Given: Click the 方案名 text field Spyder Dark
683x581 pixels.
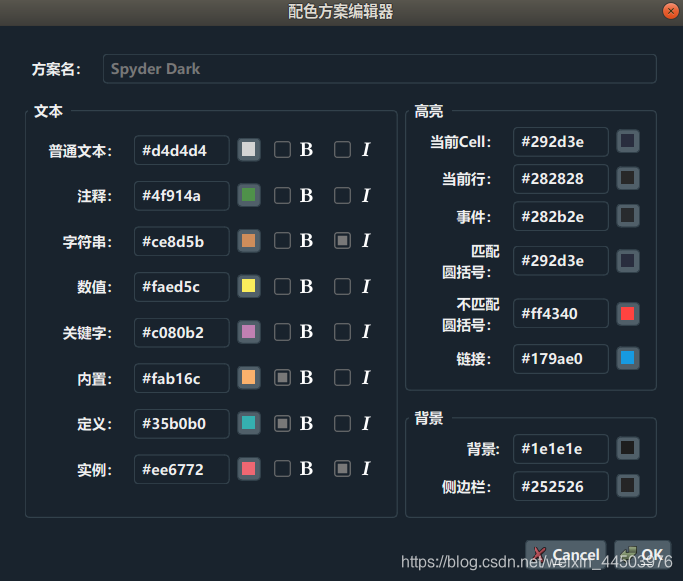Looking at the screenshot, I should pyautogui.click(x=379, y=69).
